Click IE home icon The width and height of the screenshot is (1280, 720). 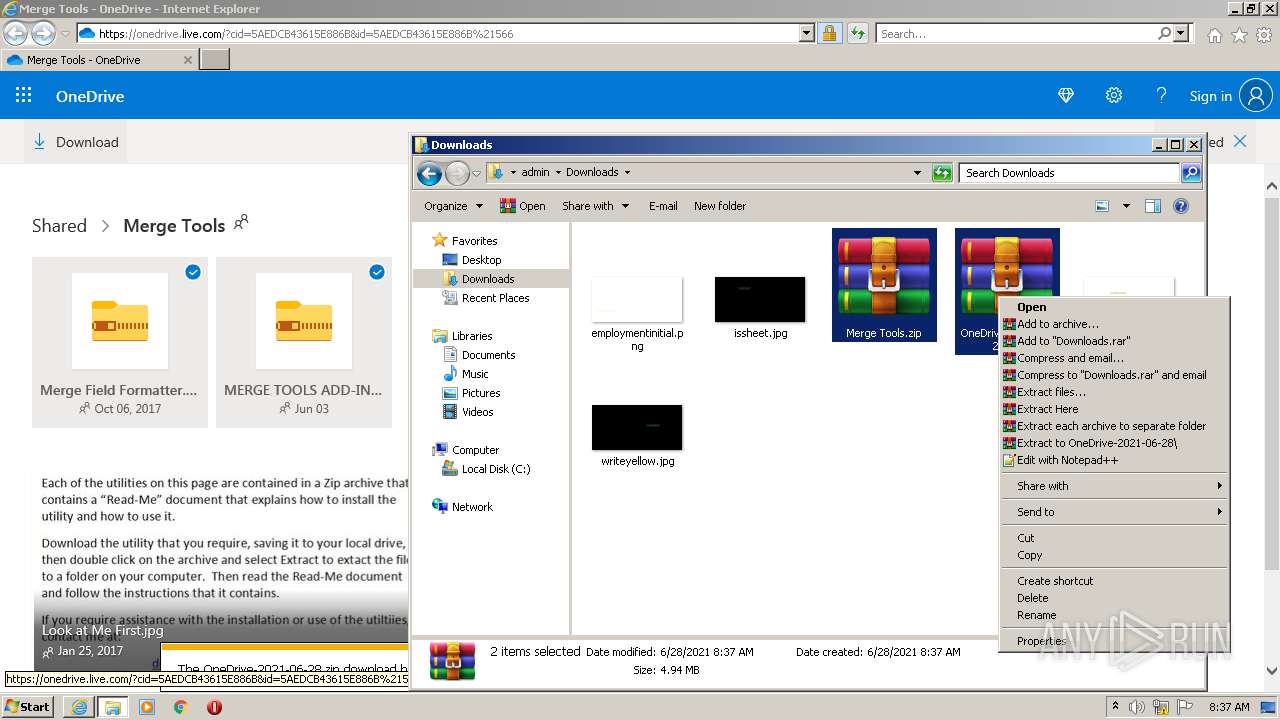point(1214,35)
